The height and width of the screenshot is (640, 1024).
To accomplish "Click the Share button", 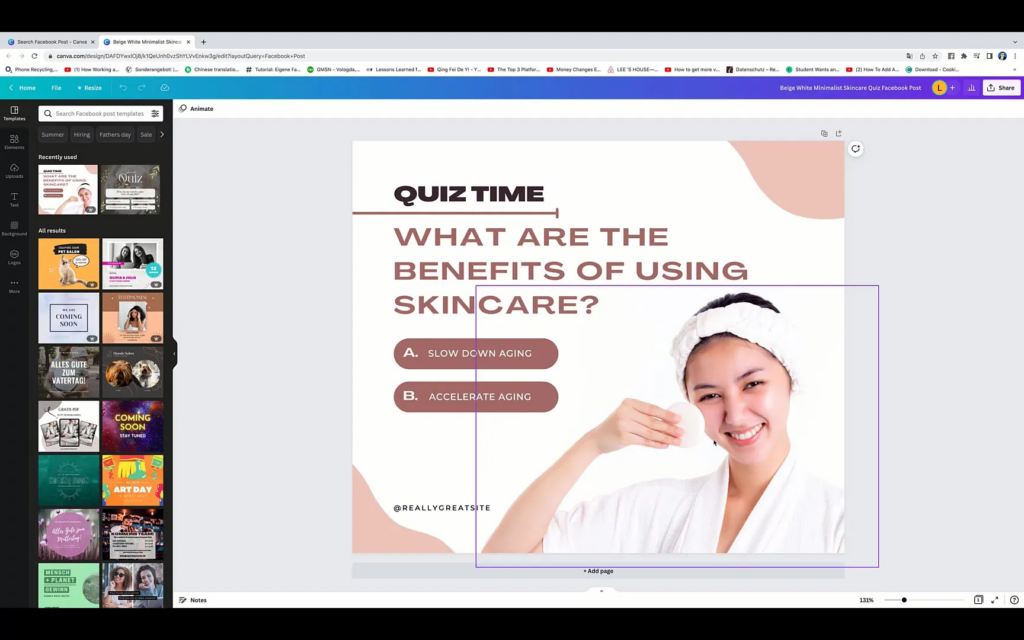I will coord(1001,88).
